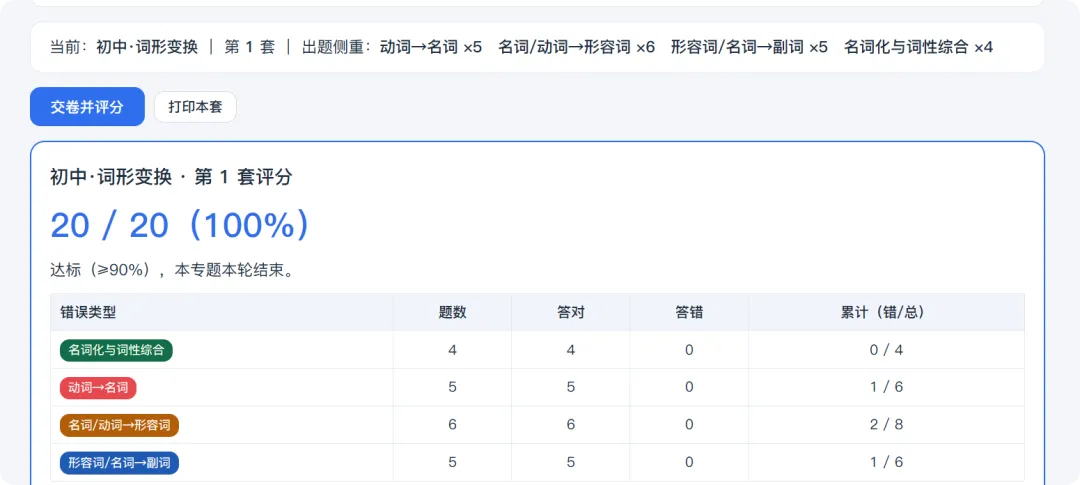Click cumulative value 2 / 8
The image size is (1080, 485).
pos(886,425)
